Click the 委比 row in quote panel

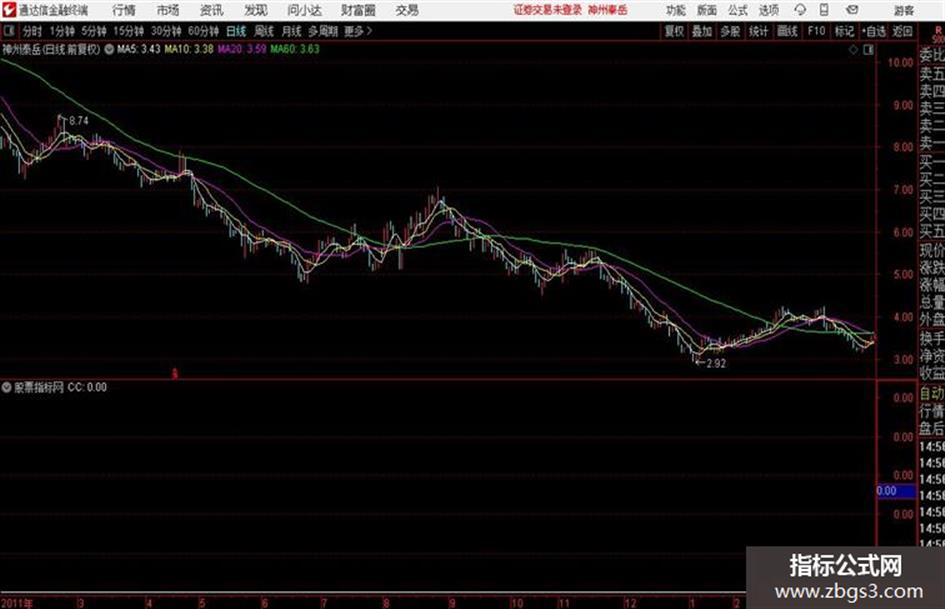[x=931, y=56]
